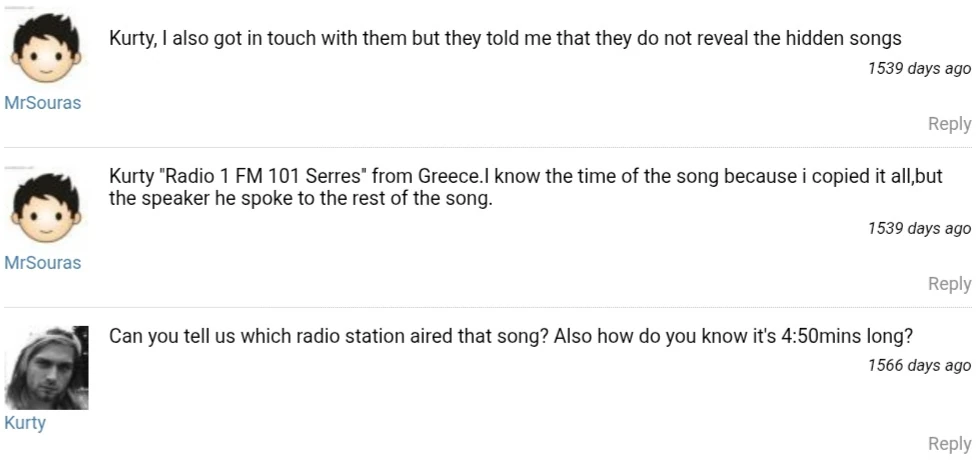
Task: Open MrSouras username link under the hidden songs comment
Action: click(42, 103)
